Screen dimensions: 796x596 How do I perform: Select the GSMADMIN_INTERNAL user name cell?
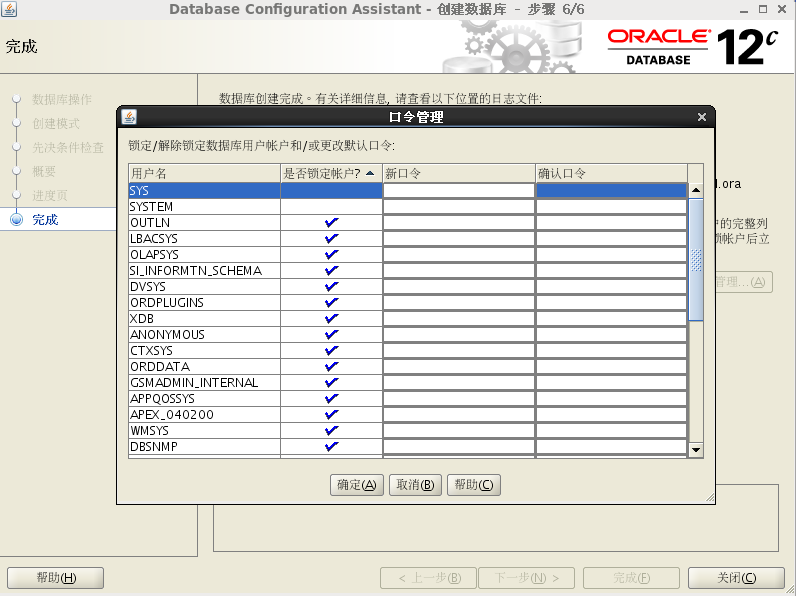click(205, 382)
